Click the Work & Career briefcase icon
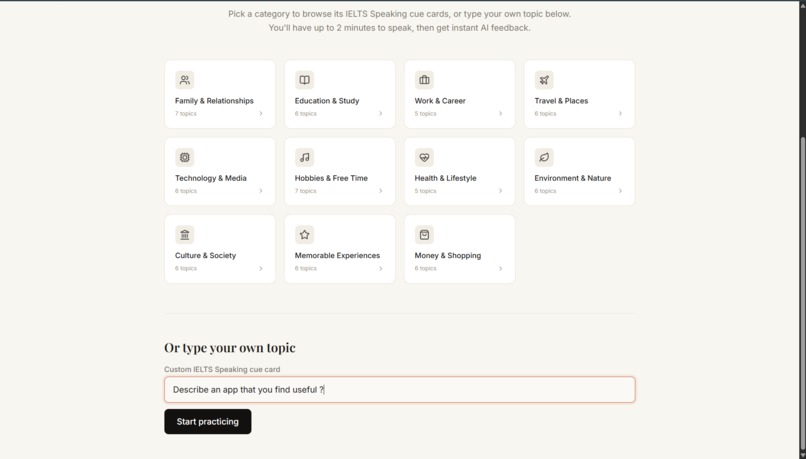Image resolution: width=806 pixels, height=459 pixels. pyautogui.click(x=424, y=80)
